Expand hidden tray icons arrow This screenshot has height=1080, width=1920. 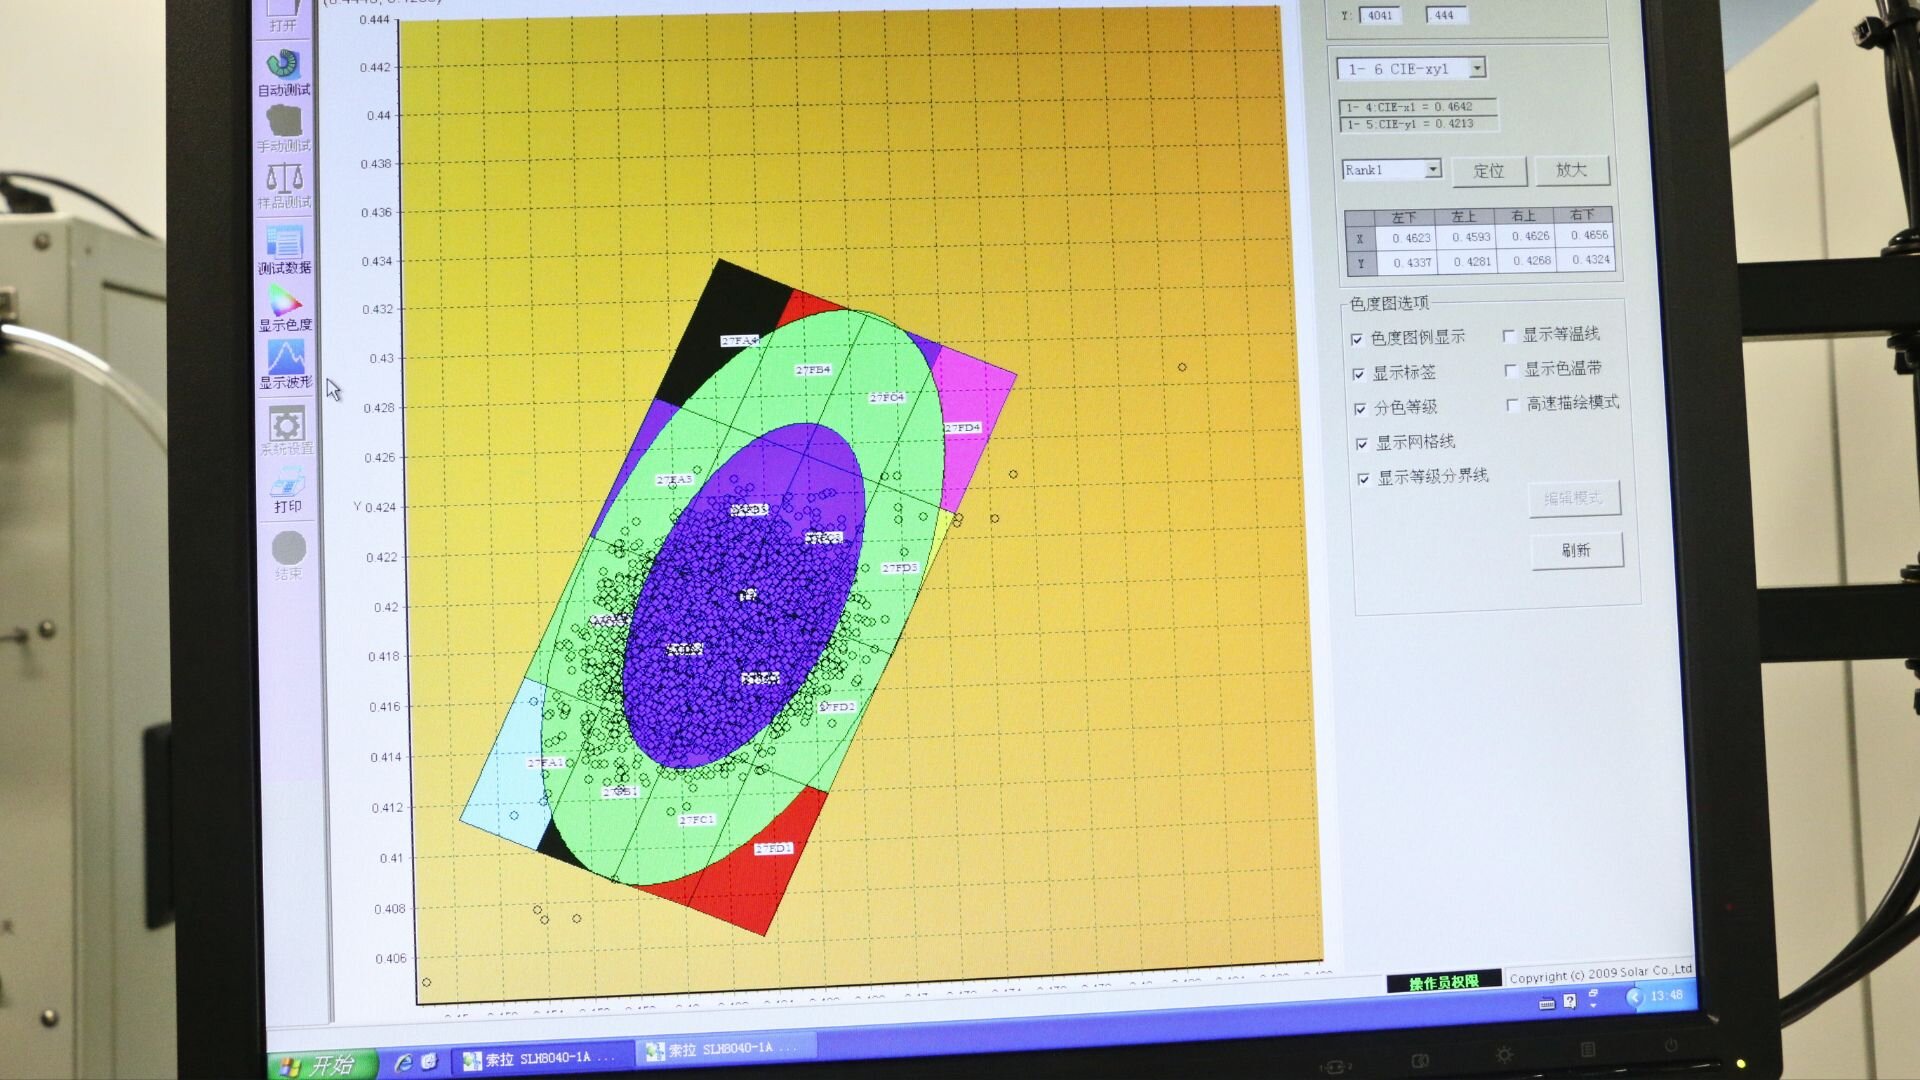[x=1635, y=997]
